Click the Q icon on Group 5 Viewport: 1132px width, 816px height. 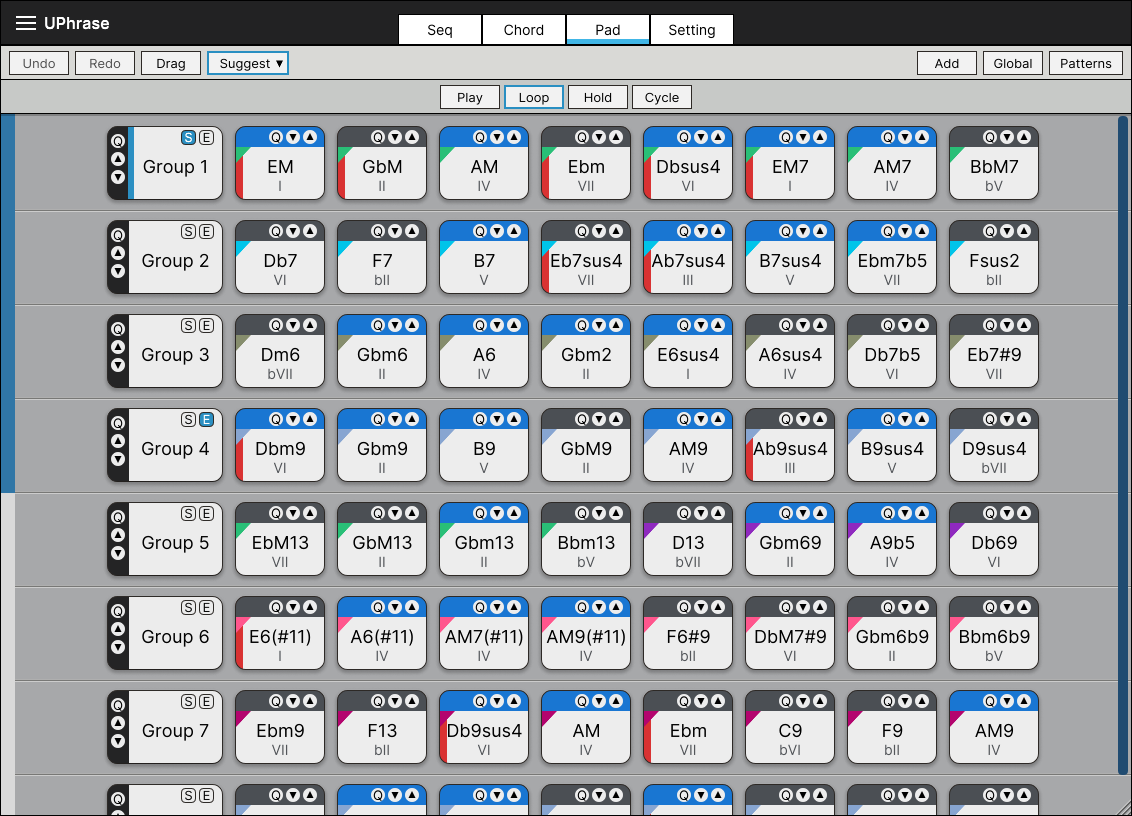pos(118,517)
